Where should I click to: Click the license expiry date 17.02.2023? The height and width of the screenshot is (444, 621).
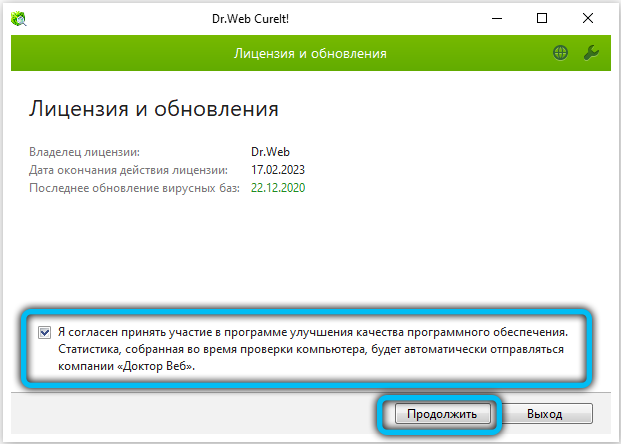[278, 170]
